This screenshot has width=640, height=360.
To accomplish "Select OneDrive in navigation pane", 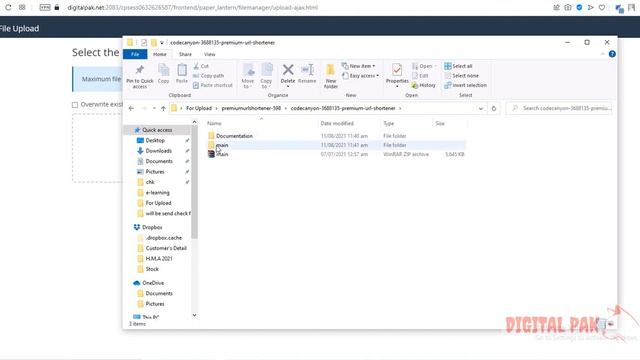I will 153,283.
